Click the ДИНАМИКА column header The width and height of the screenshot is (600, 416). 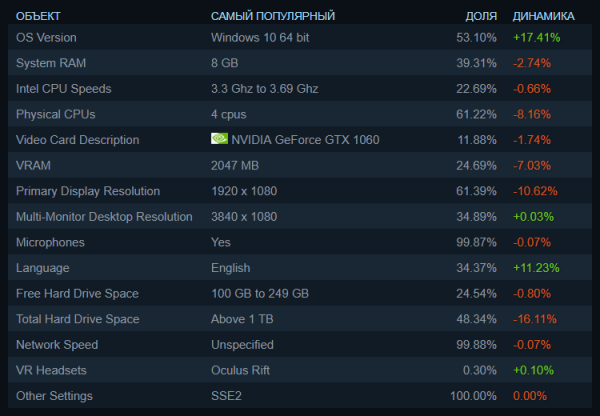click(x=543, y=16)
